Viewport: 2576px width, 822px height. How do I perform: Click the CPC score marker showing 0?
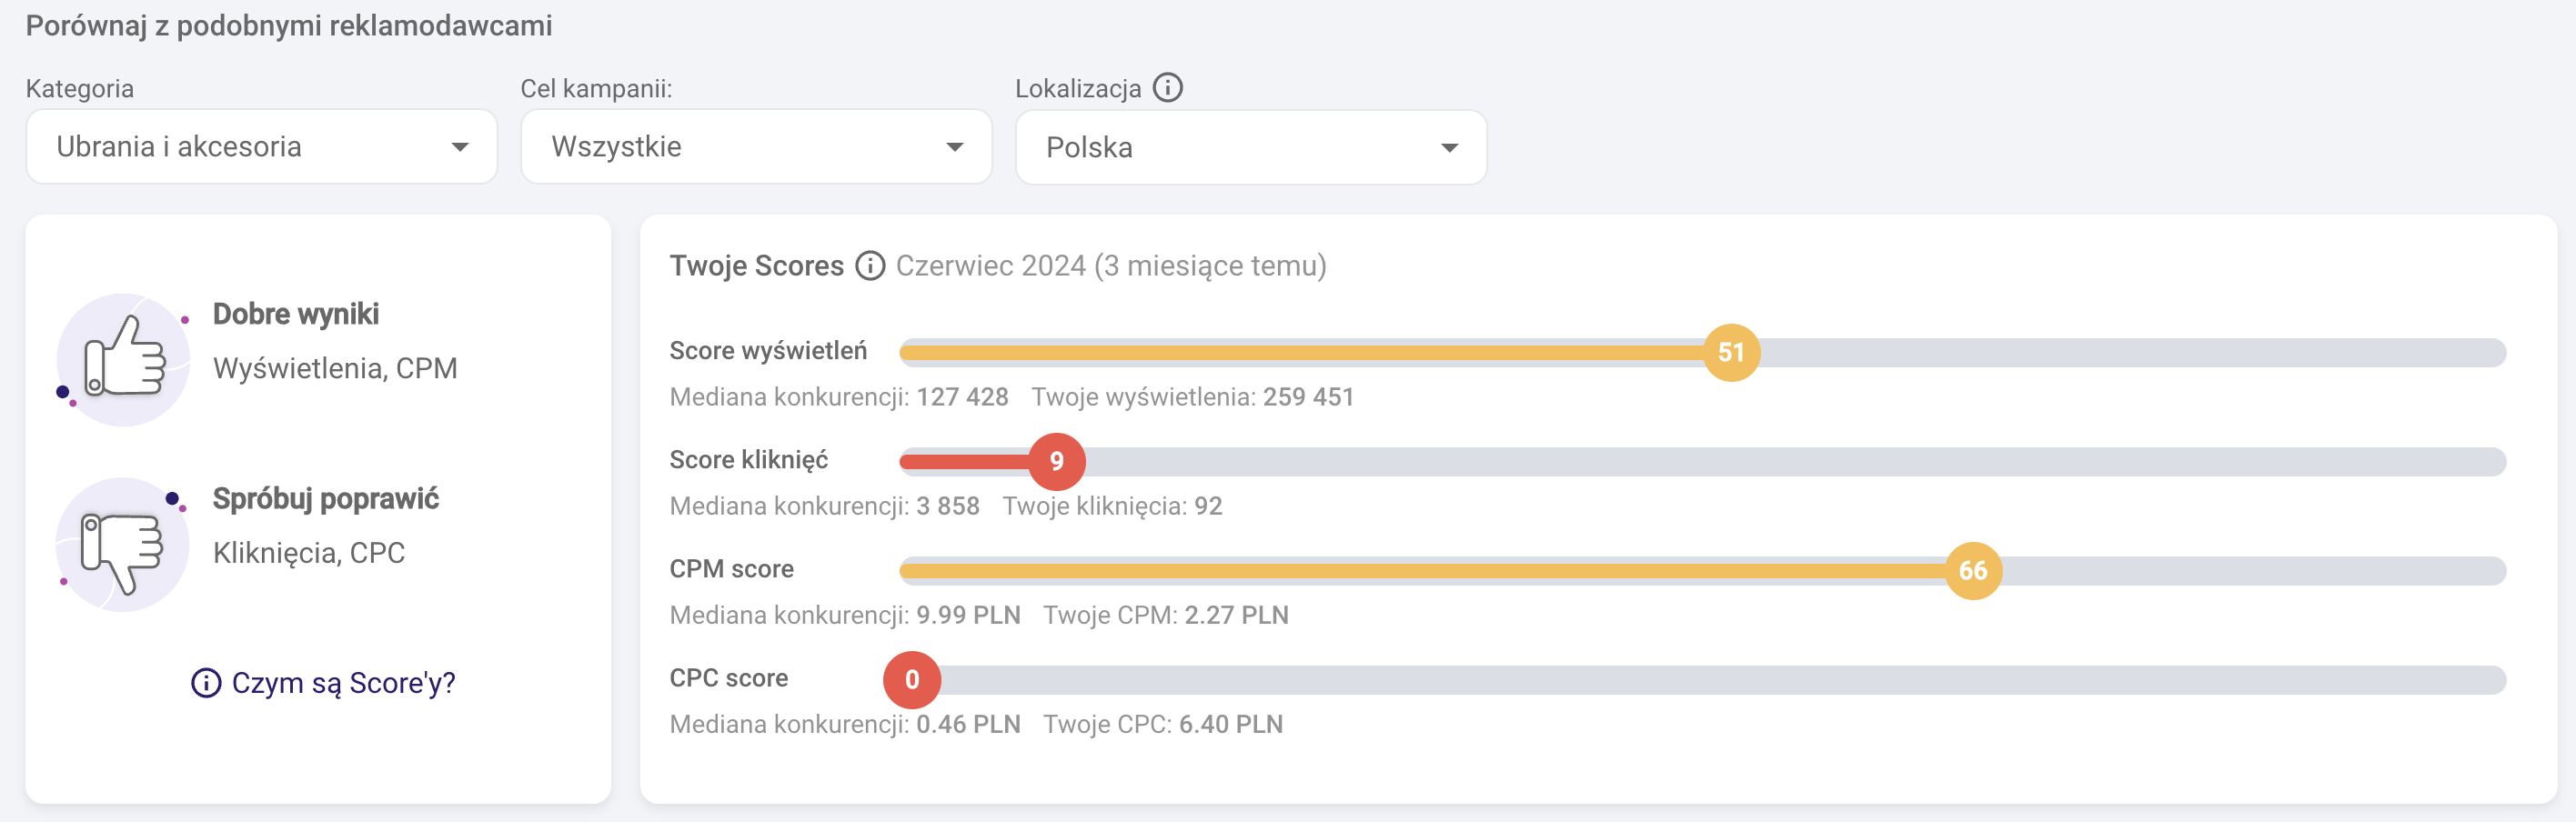(x=911, y=680)
